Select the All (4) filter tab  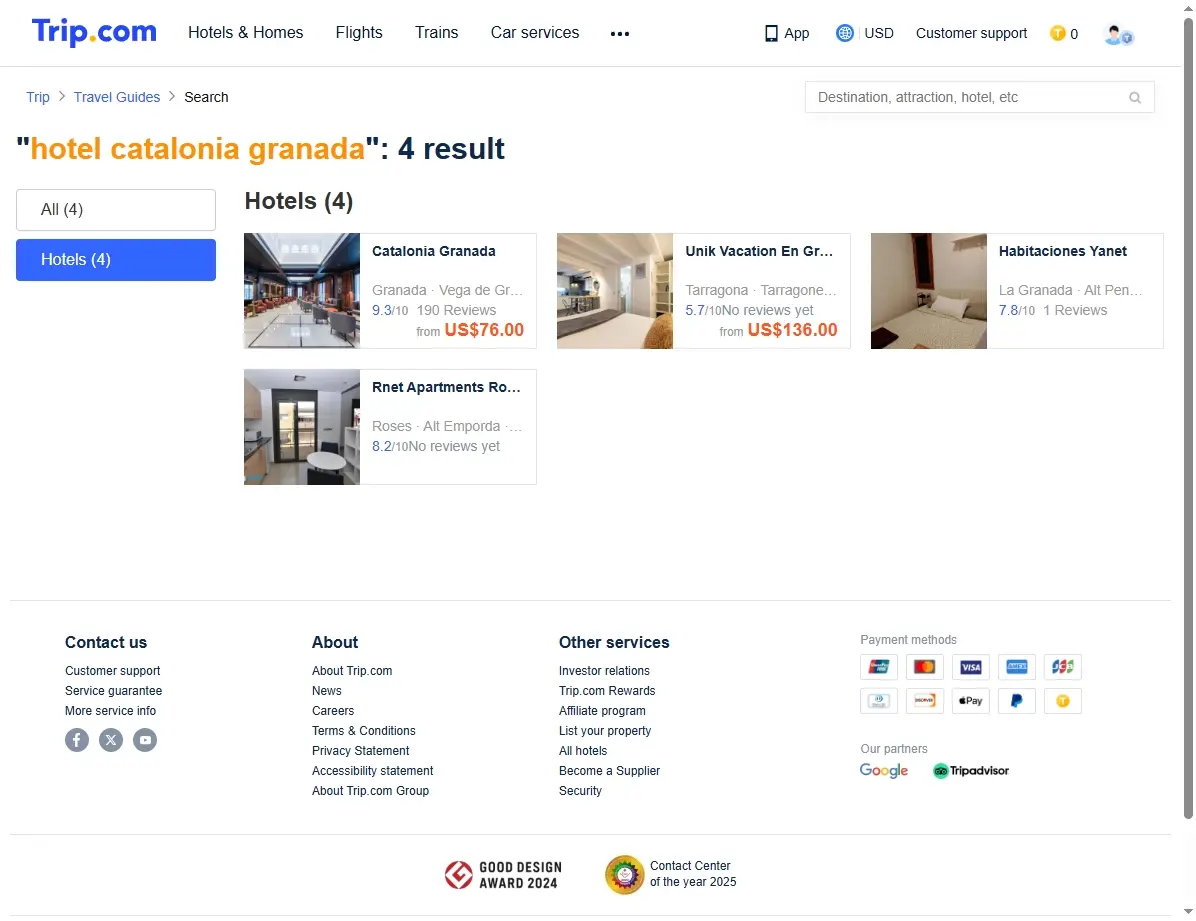pos(116,210)
